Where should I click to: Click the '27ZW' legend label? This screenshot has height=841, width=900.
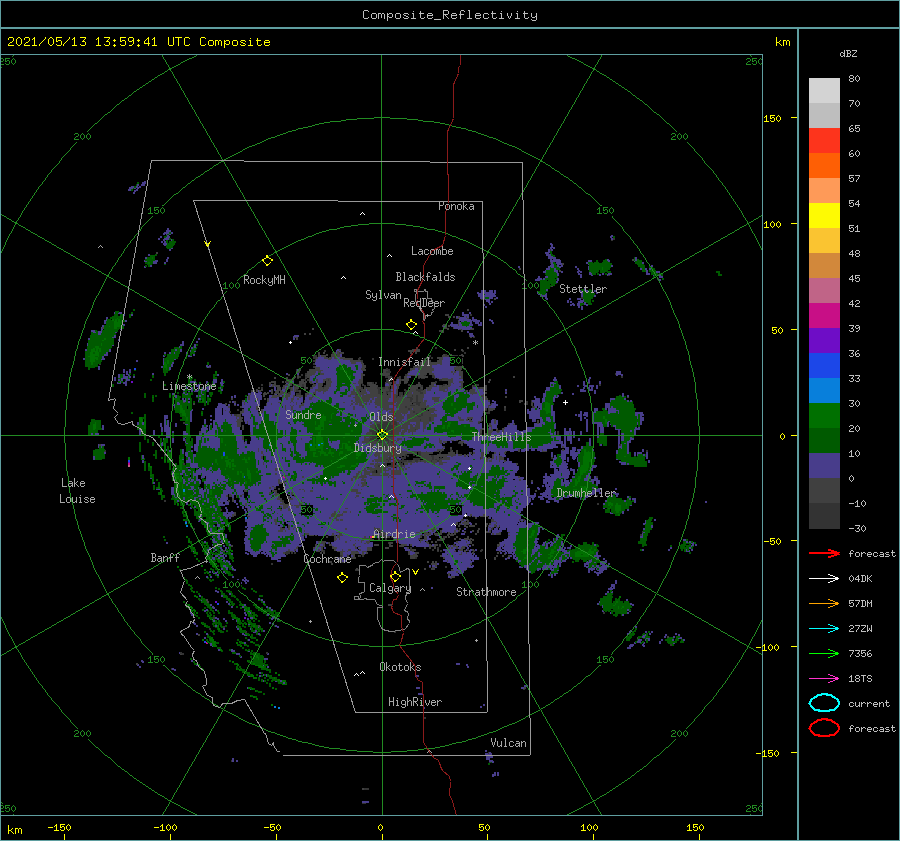pos(860,629)
